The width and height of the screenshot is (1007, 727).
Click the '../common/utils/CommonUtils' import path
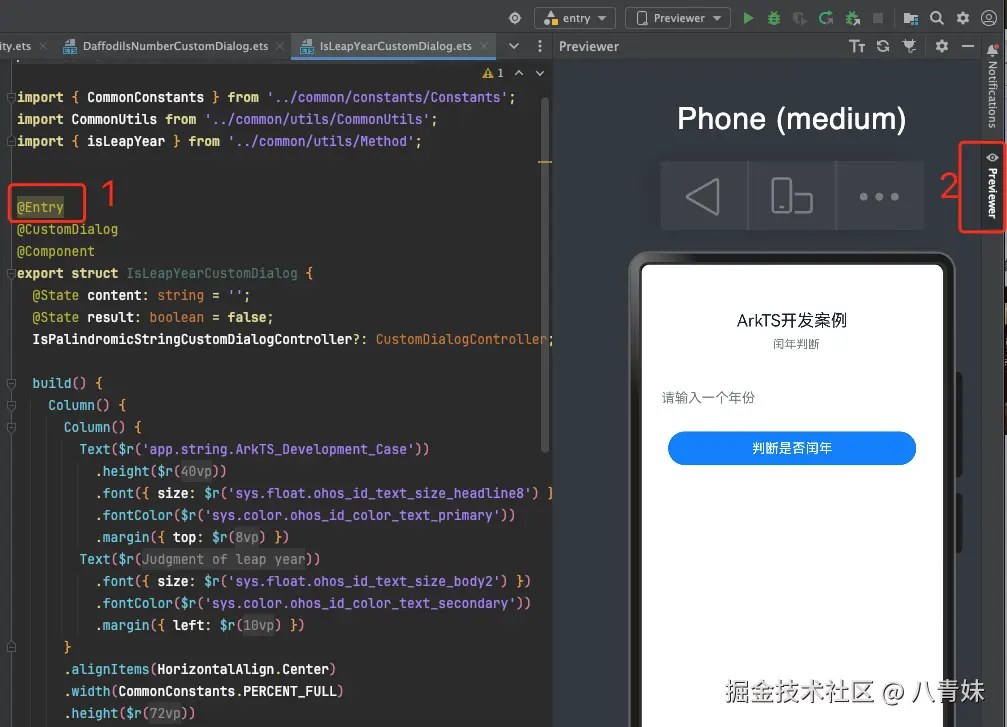[x=317, y=119]
